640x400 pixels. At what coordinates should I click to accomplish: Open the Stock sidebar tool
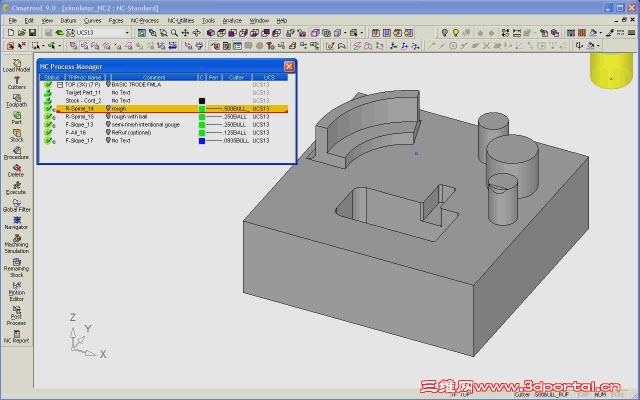click(x=16, y=136)
